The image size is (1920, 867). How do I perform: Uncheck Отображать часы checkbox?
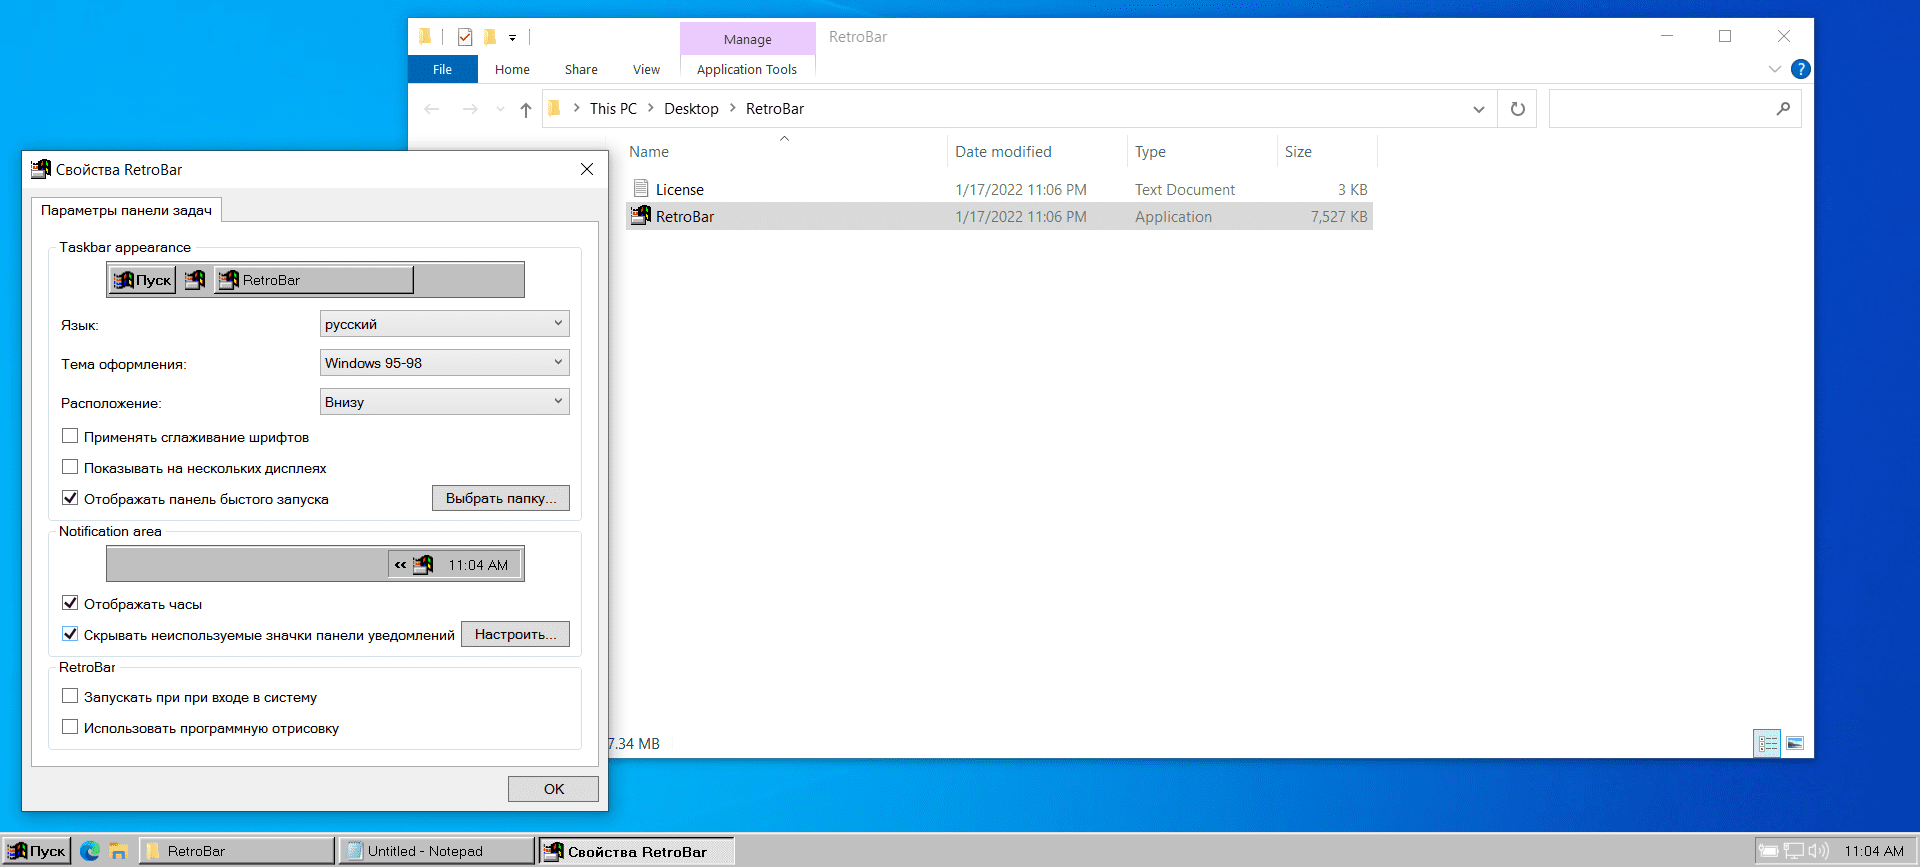coord(70,603)
